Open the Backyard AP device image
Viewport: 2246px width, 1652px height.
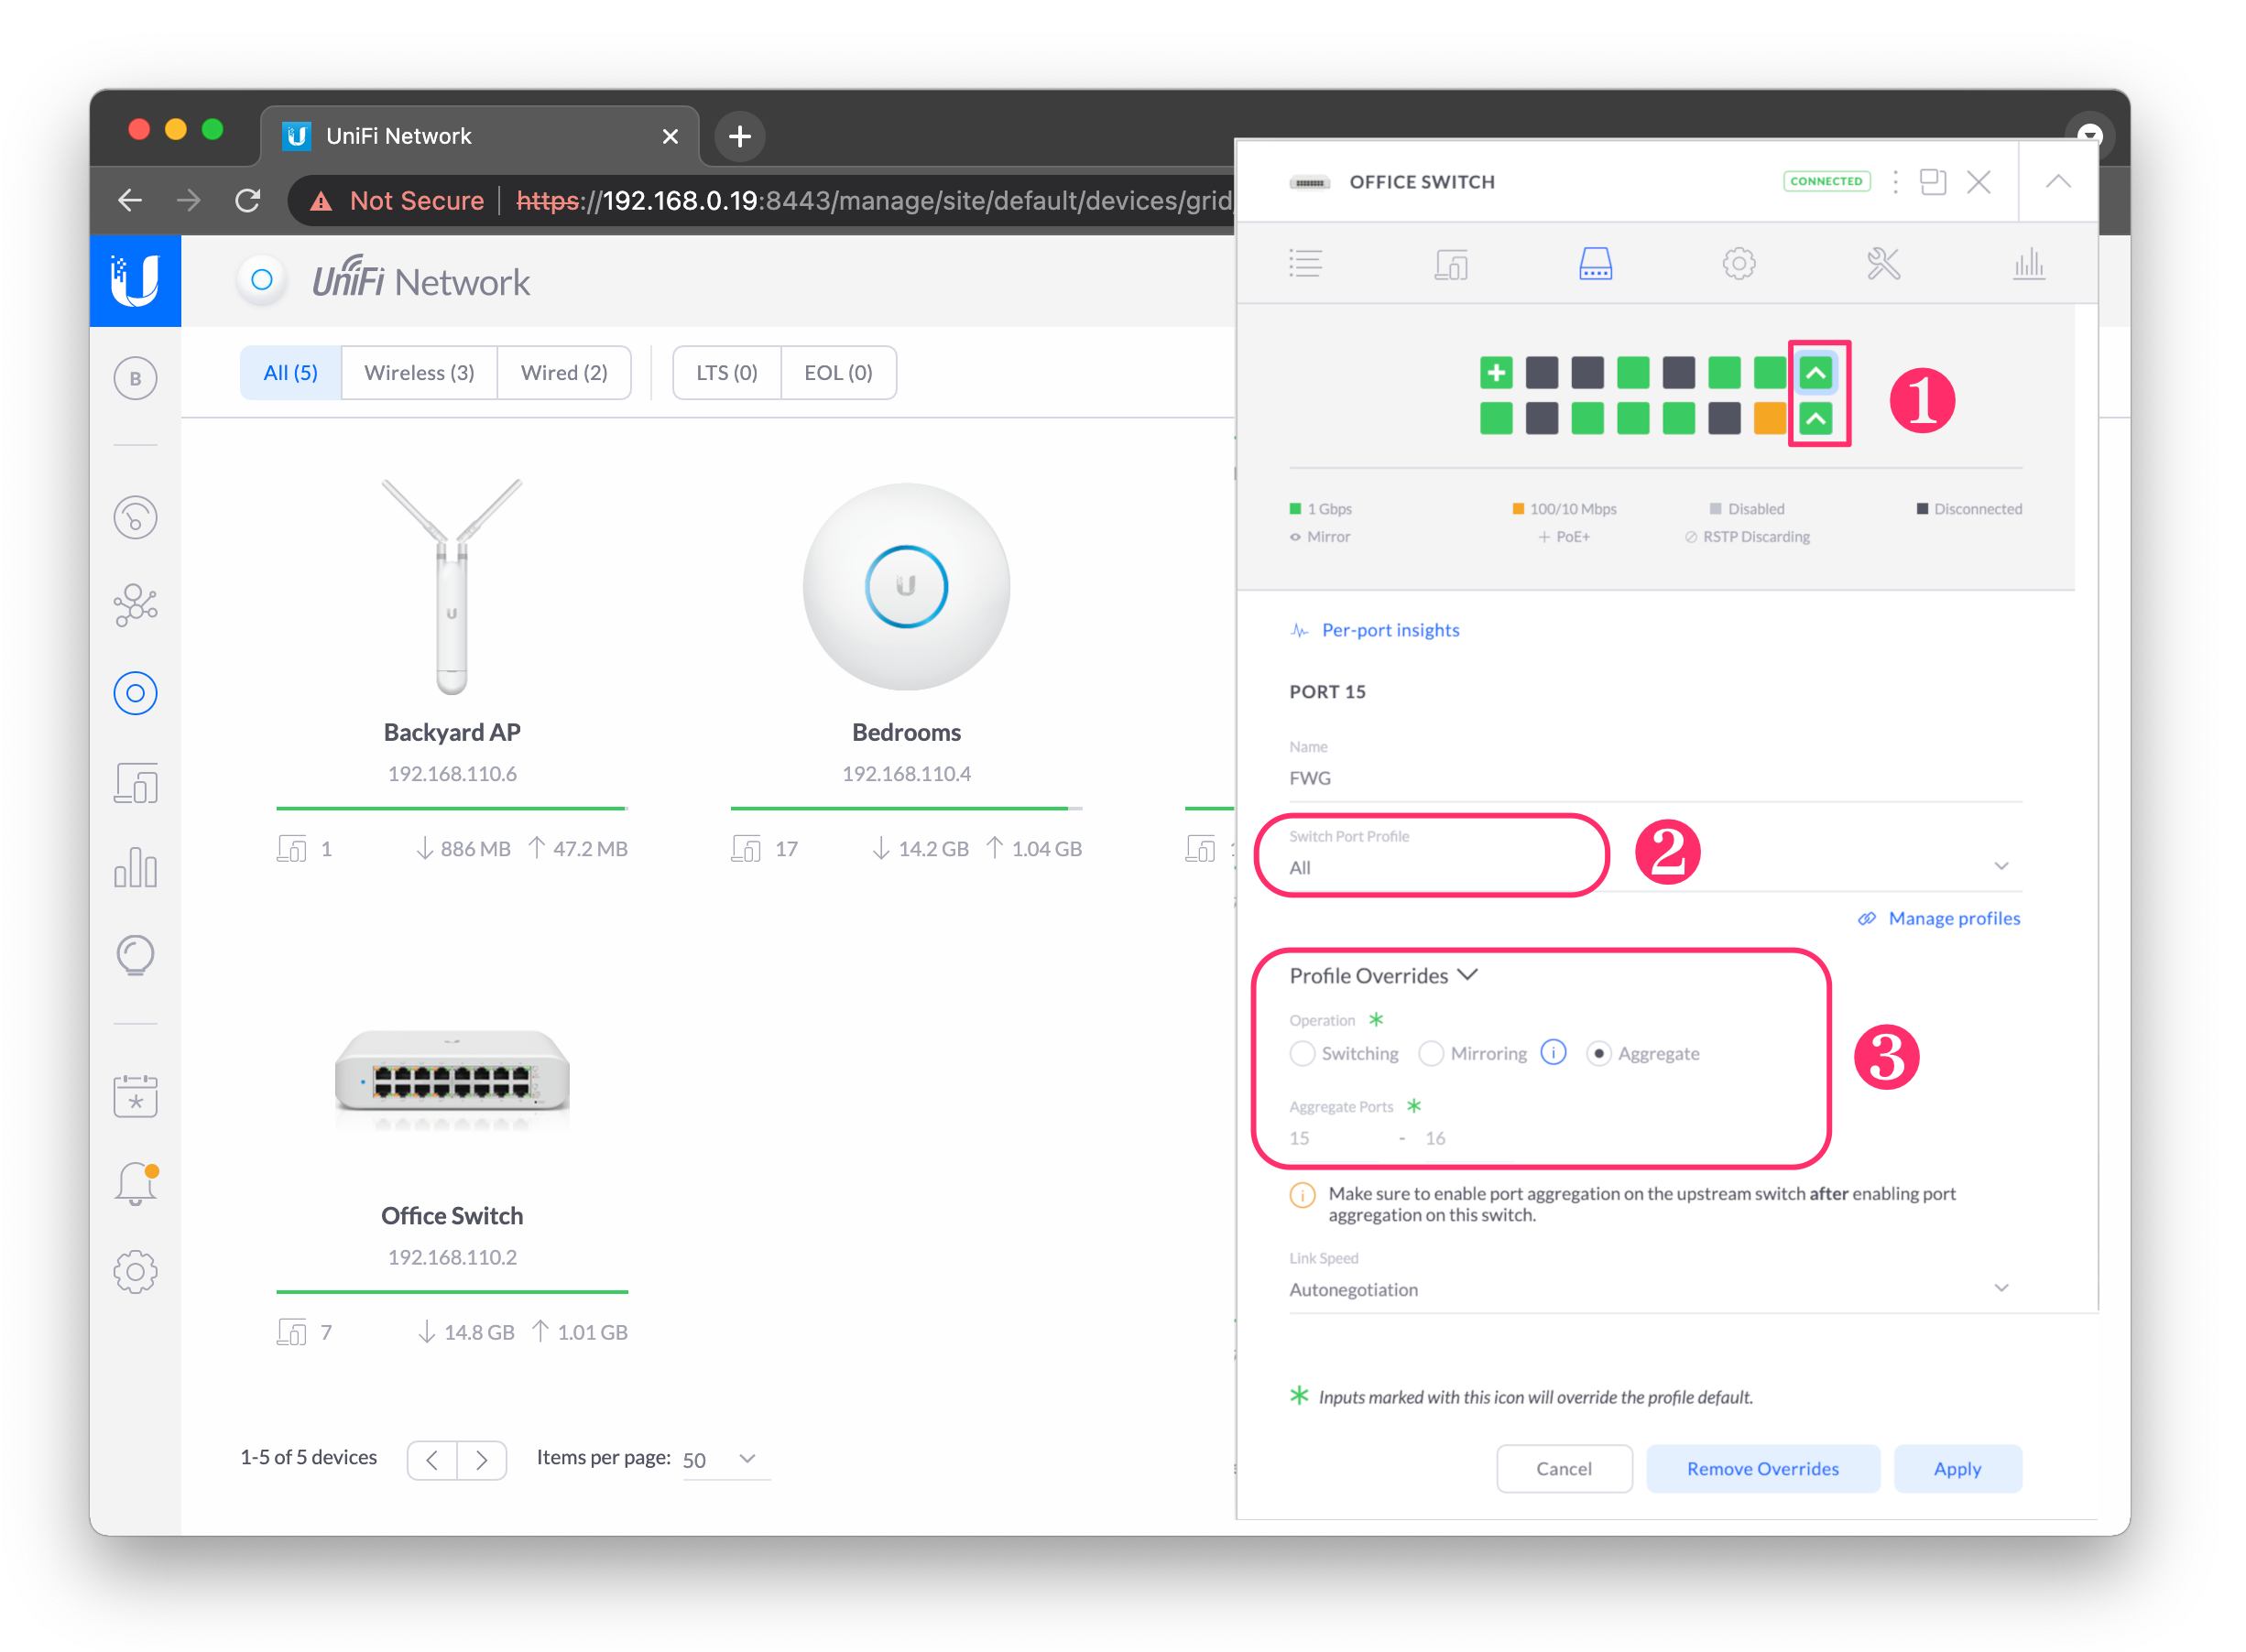[452, 586]
